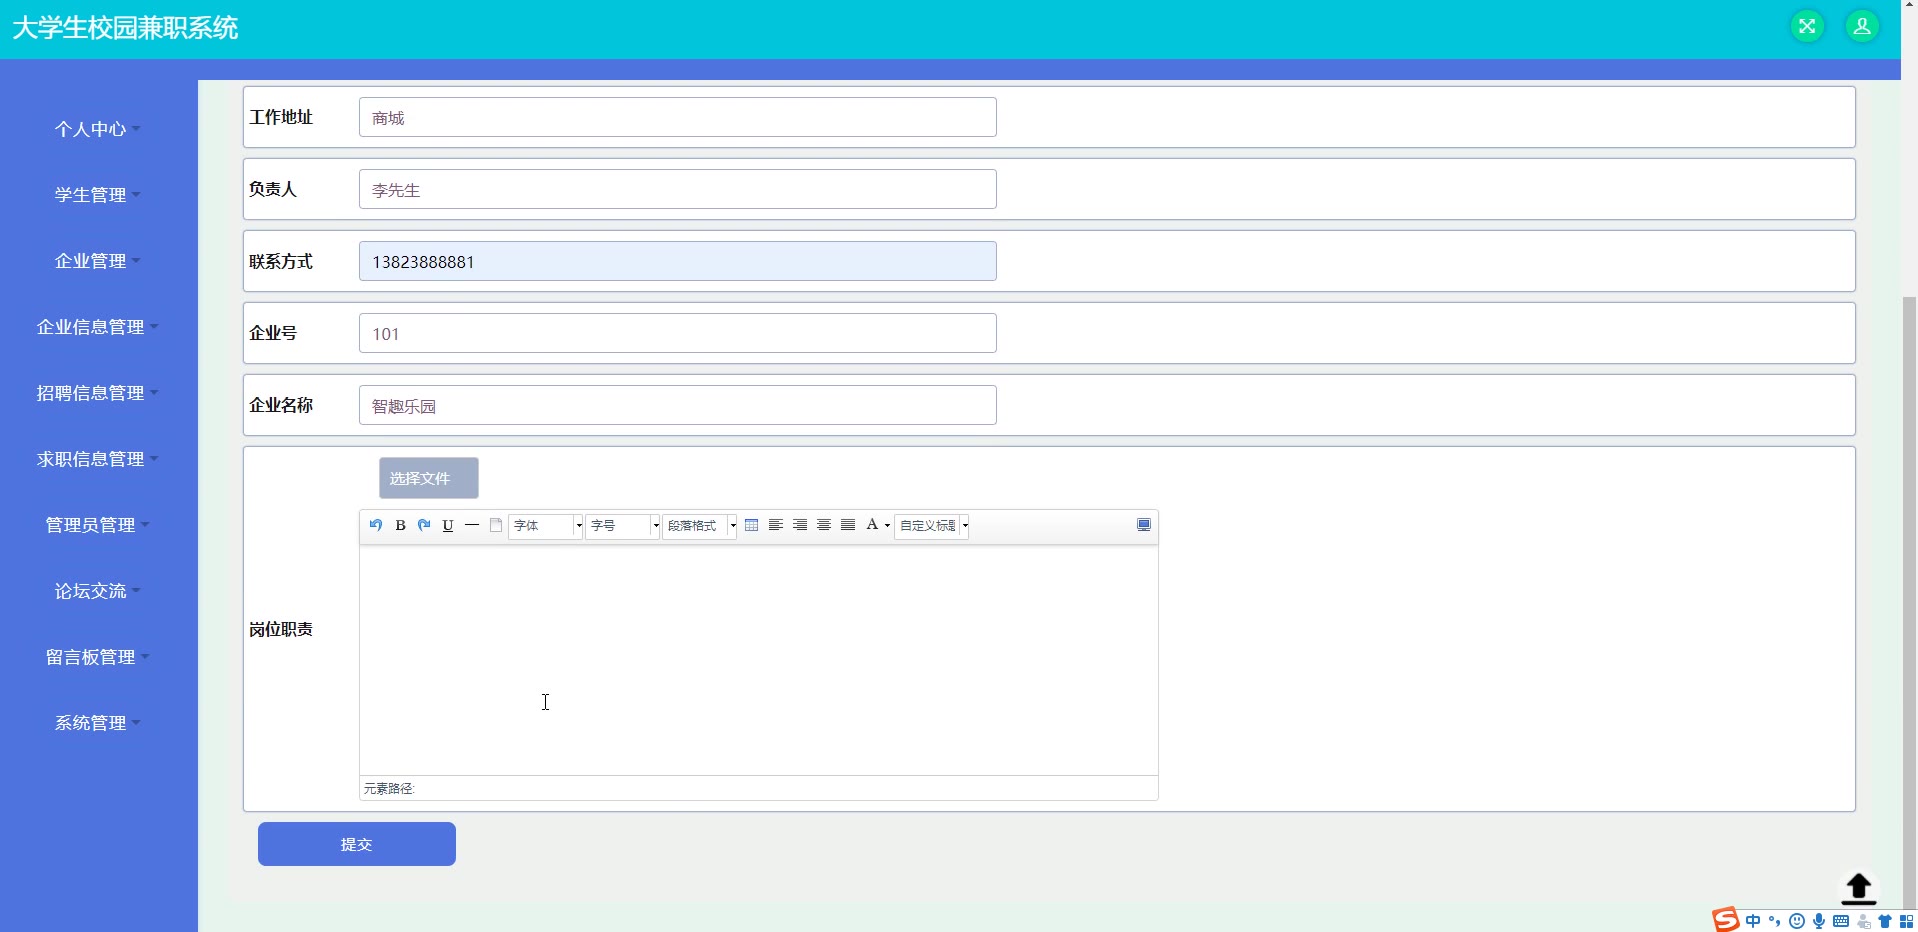Insert table via editor toolbar icon
This screenshot has width=1918, height=932.
click(x=752, y=525)
